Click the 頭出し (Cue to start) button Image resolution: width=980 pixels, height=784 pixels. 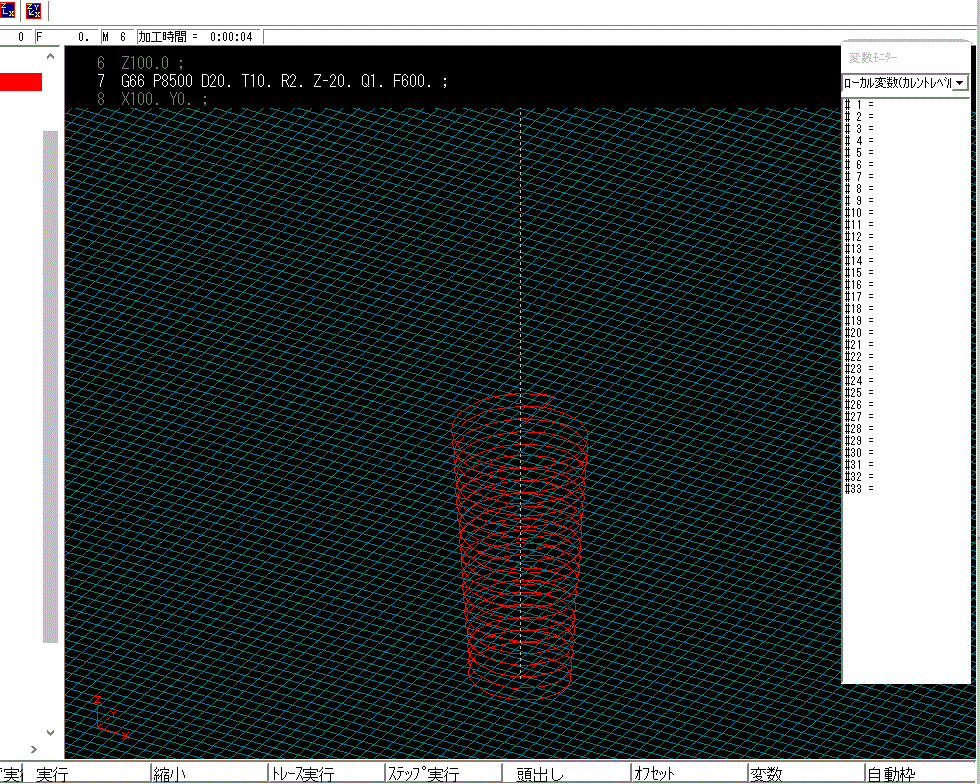(x=567, y=774)
